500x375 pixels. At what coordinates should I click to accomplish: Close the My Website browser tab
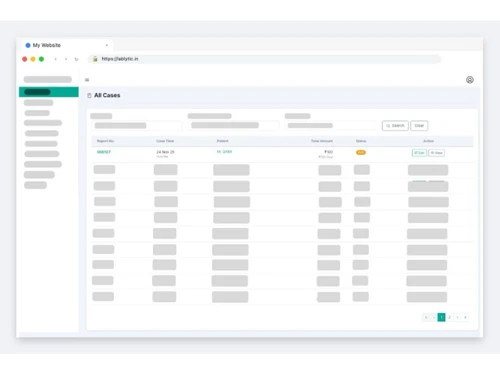coord(107,45)
